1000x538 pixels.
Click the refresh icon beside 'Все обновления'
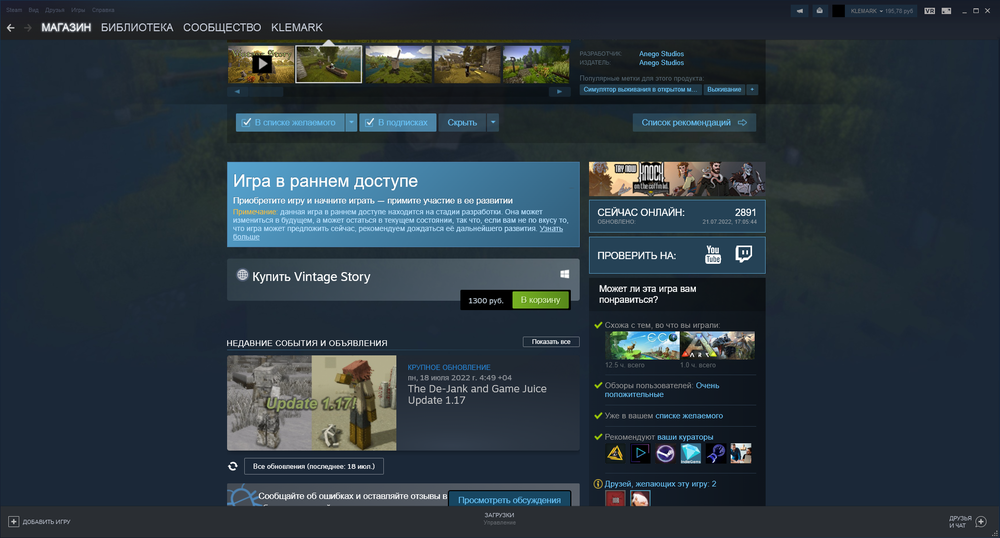click(233, 466)
